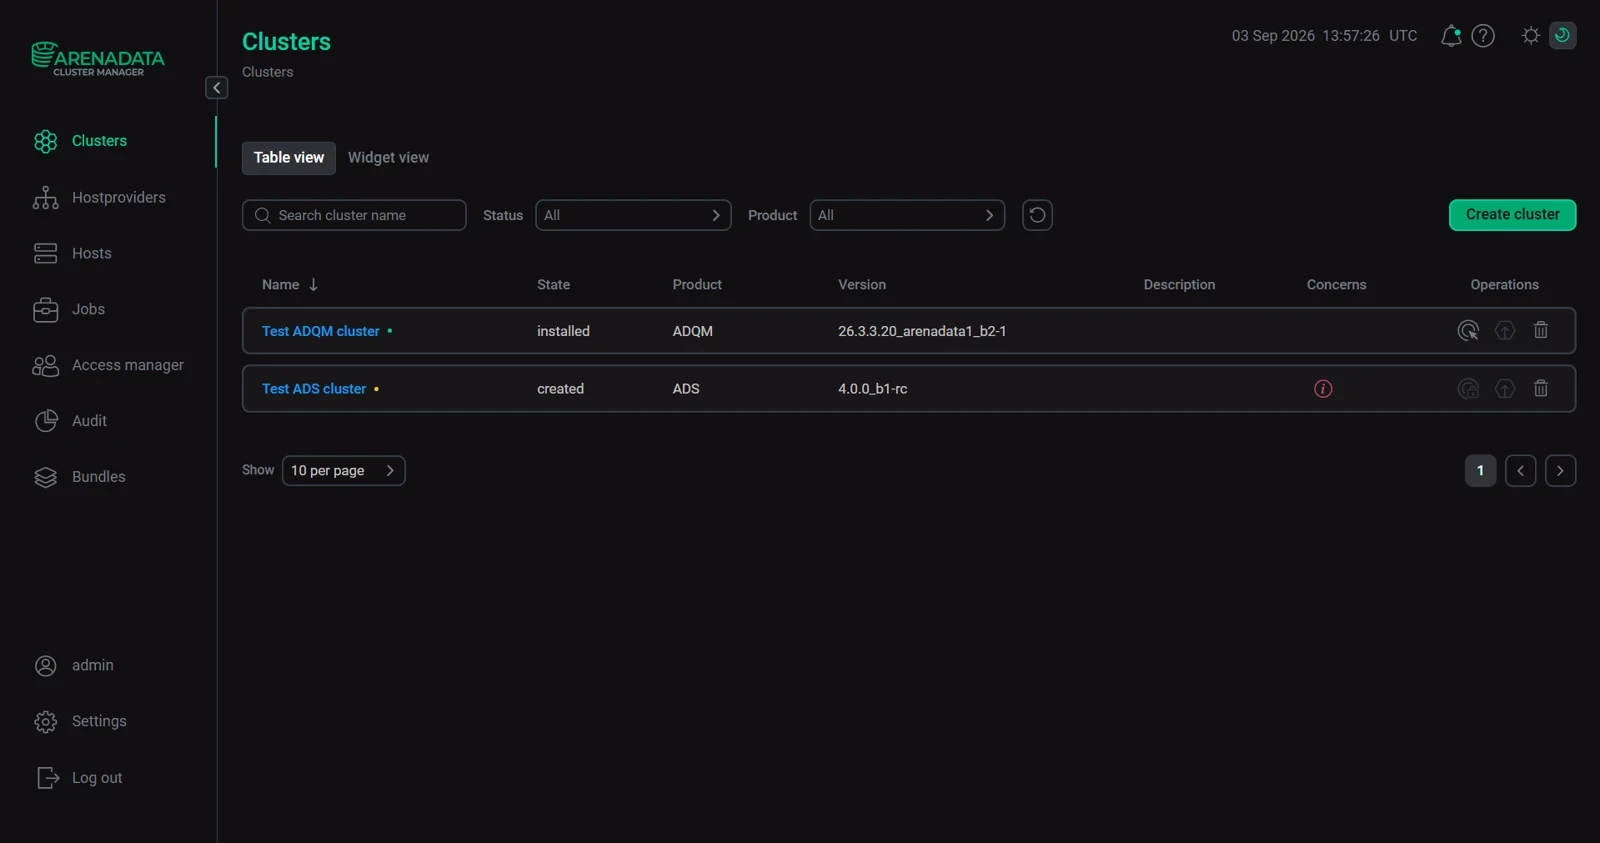The width and height of the screenshot is (1600, 843).
Task: Upgrade icon for Test ADS cluster
Action: pyautogui.click(x=1505, y=389)
